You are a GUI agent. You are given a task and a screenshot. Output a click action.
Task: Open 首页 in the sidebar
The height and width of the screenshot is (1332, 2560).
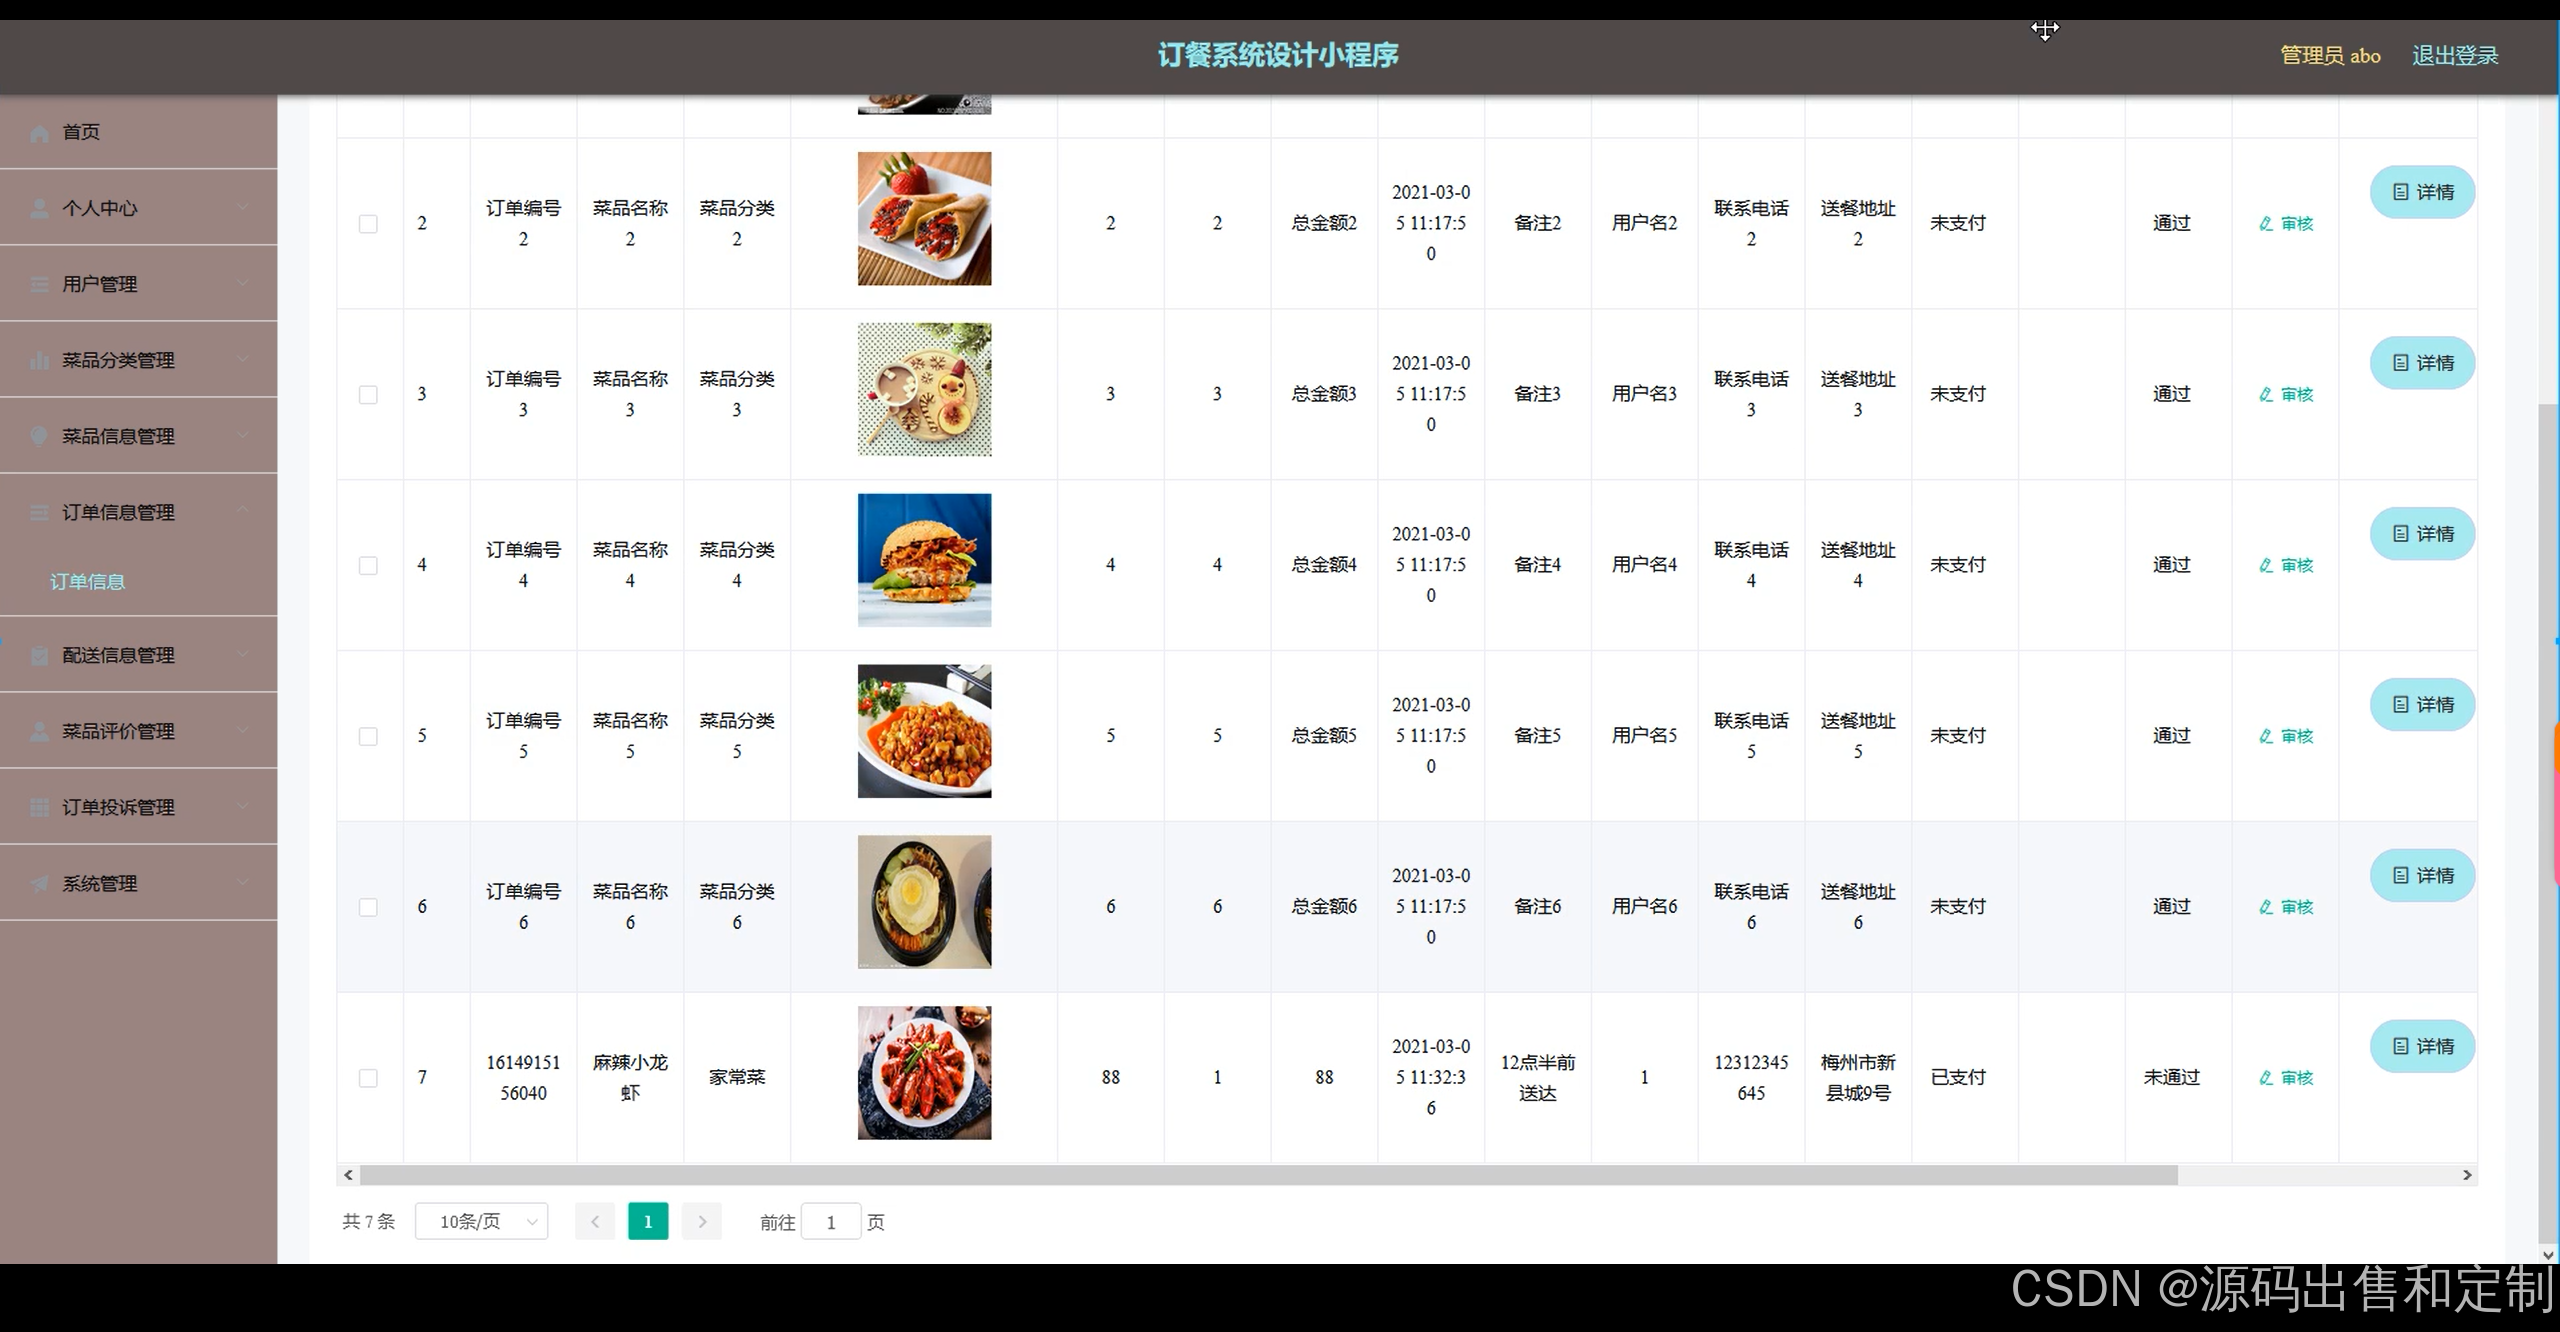coord(138,132)
